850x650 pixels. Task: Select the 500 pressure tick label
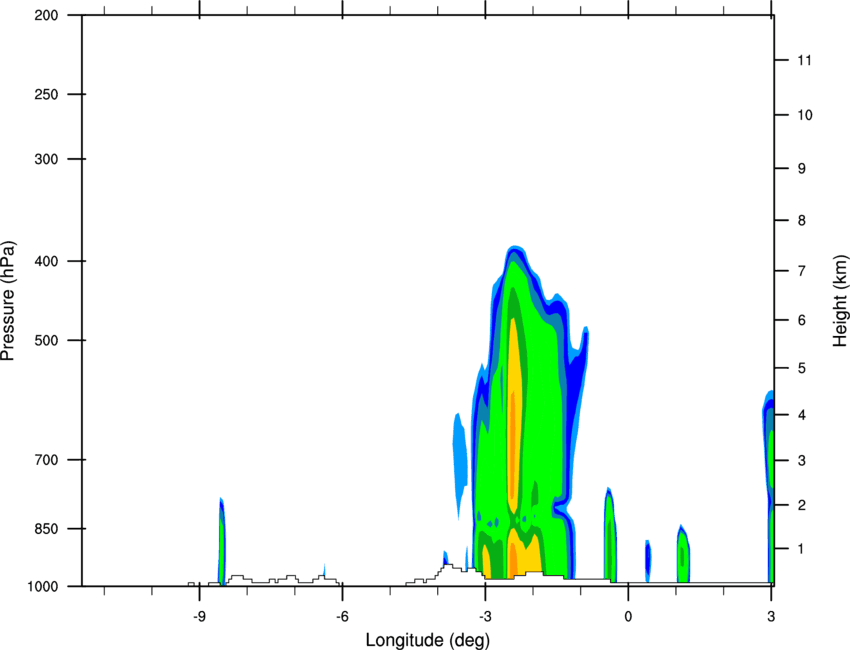[x=46, y=340]
